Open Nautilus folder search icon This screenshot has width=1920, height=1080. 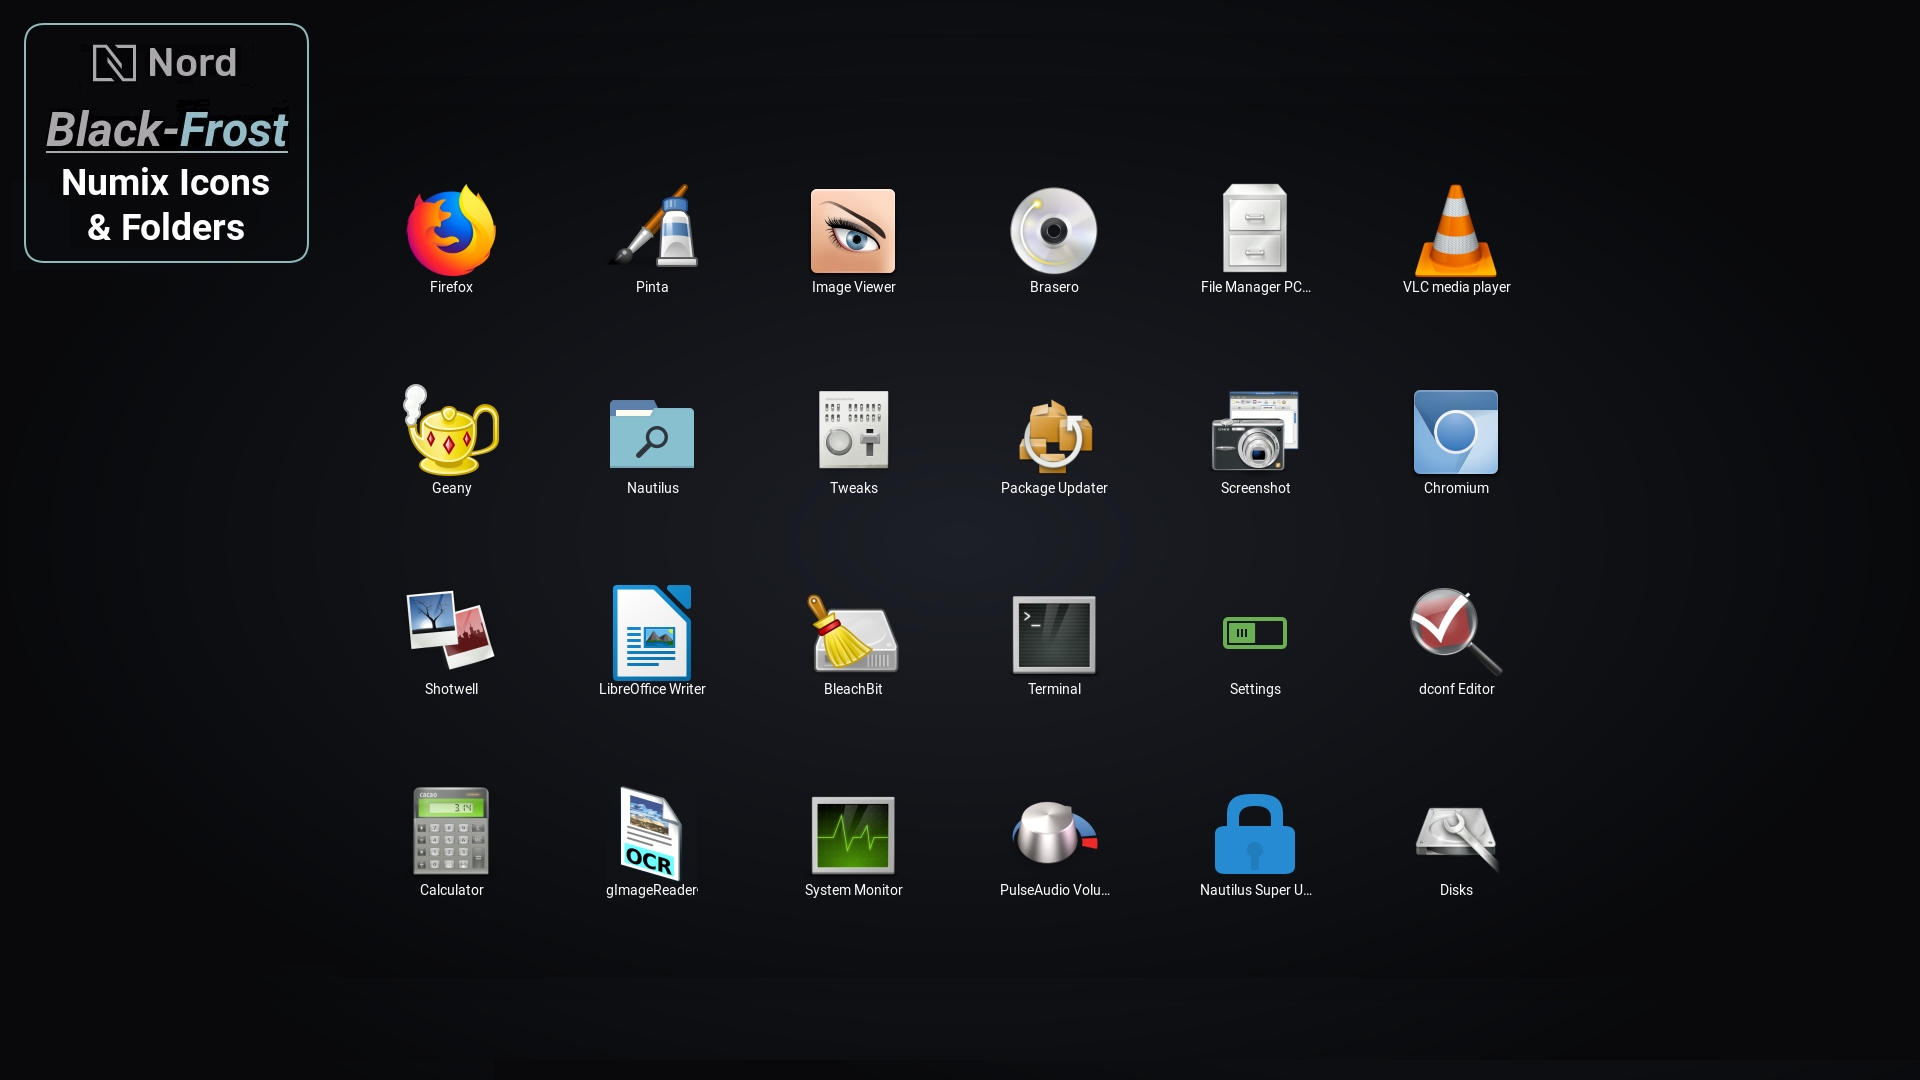652,434
